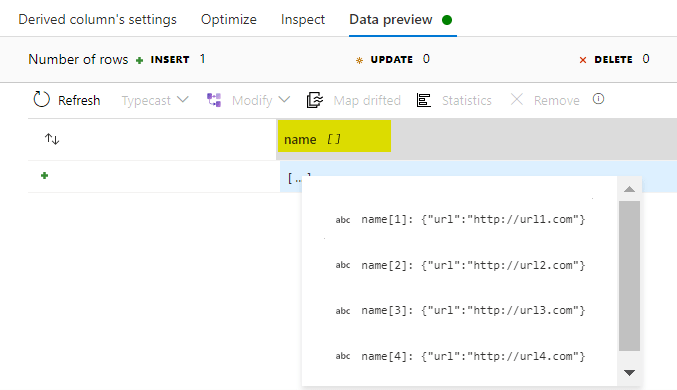Select name[2] entry with url2.com

click(473, 265)
